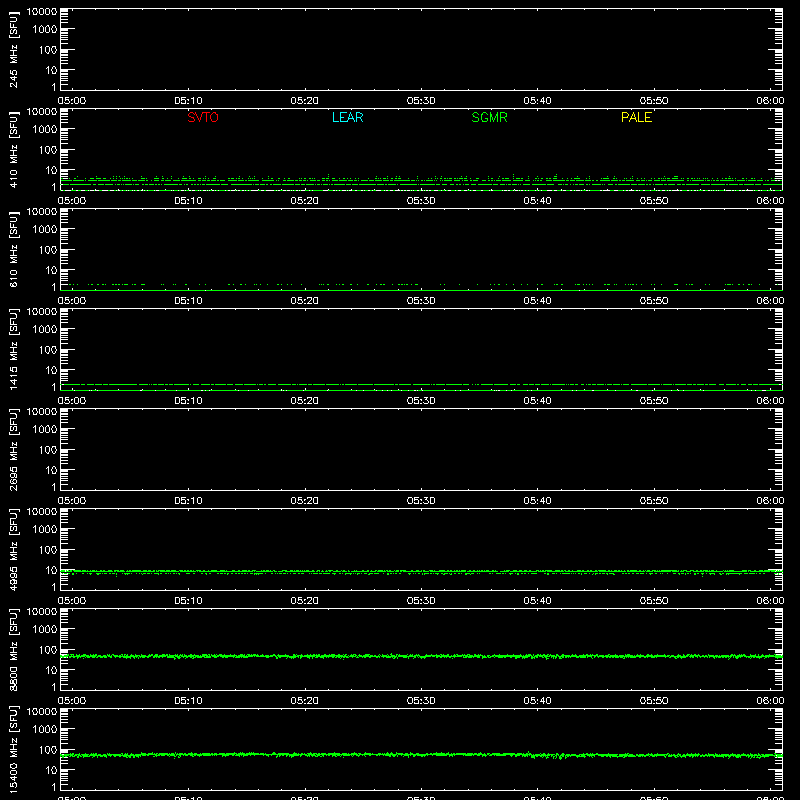Click the yellow PALE station legend label
The image size is (800, 800).
click(x=636, y=117)
